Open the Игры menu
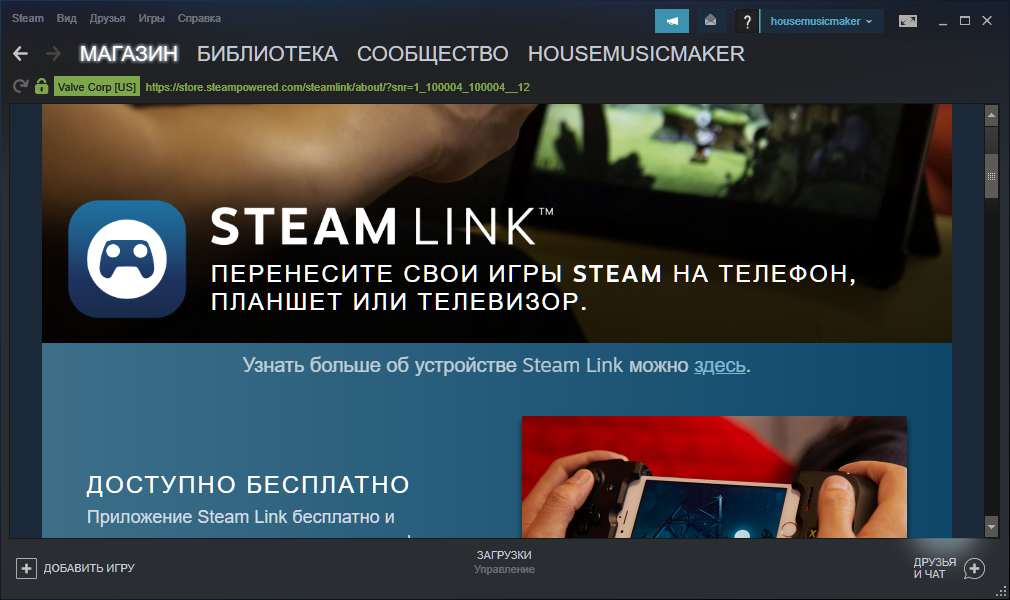Screen dimensions: 1010x600 (151, 18)
